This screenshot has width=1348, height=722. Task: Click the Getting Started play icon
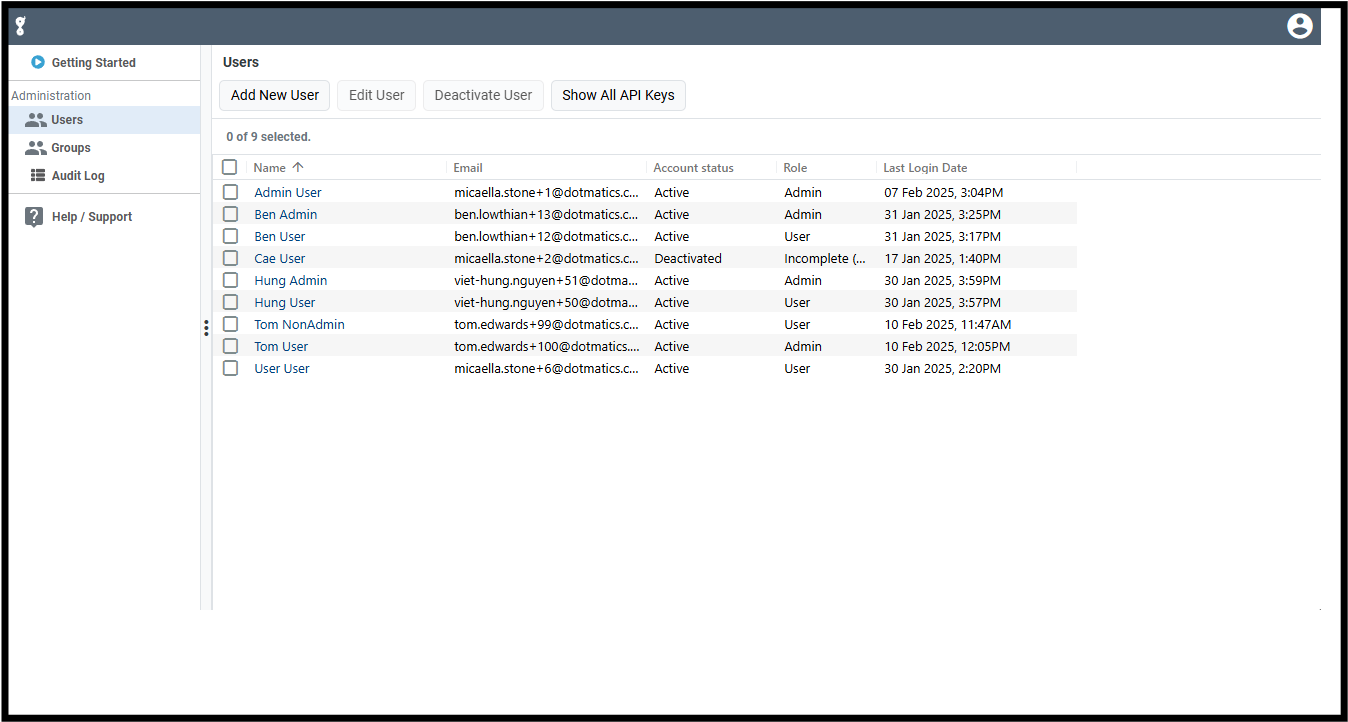point(38,62)
